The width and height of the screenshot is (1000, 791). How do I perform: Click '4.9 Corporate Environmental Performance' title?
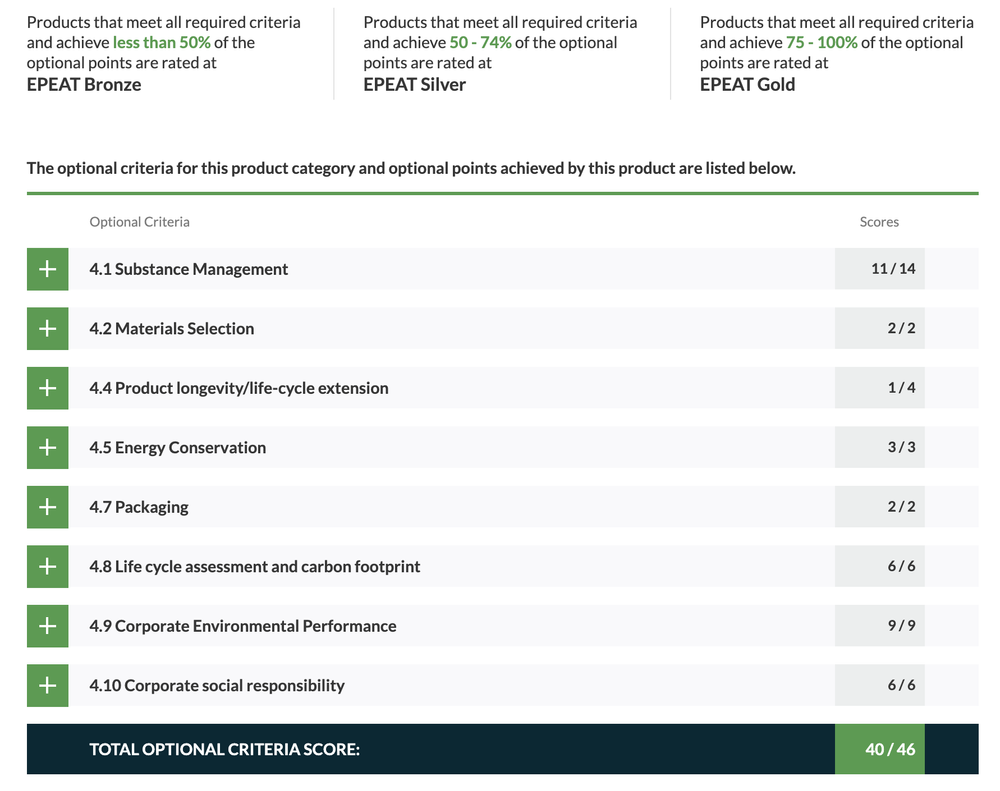pos(242,626)
